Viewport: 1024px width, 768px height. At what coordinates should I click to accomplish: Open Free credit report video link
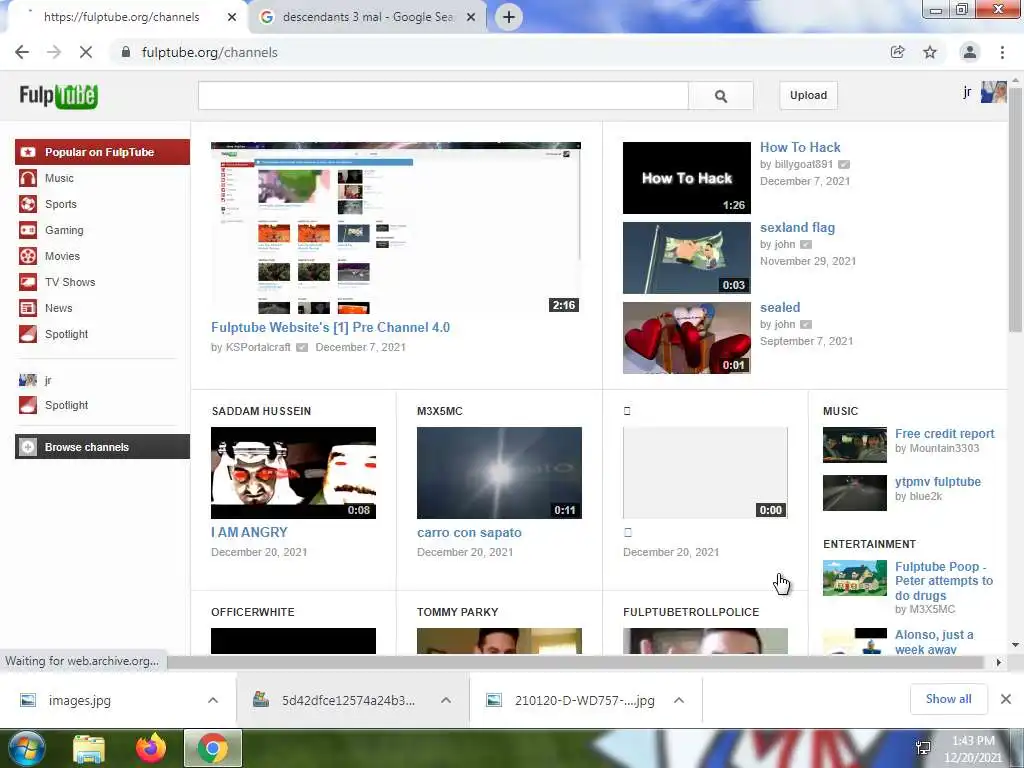click(x=944, y=434)
